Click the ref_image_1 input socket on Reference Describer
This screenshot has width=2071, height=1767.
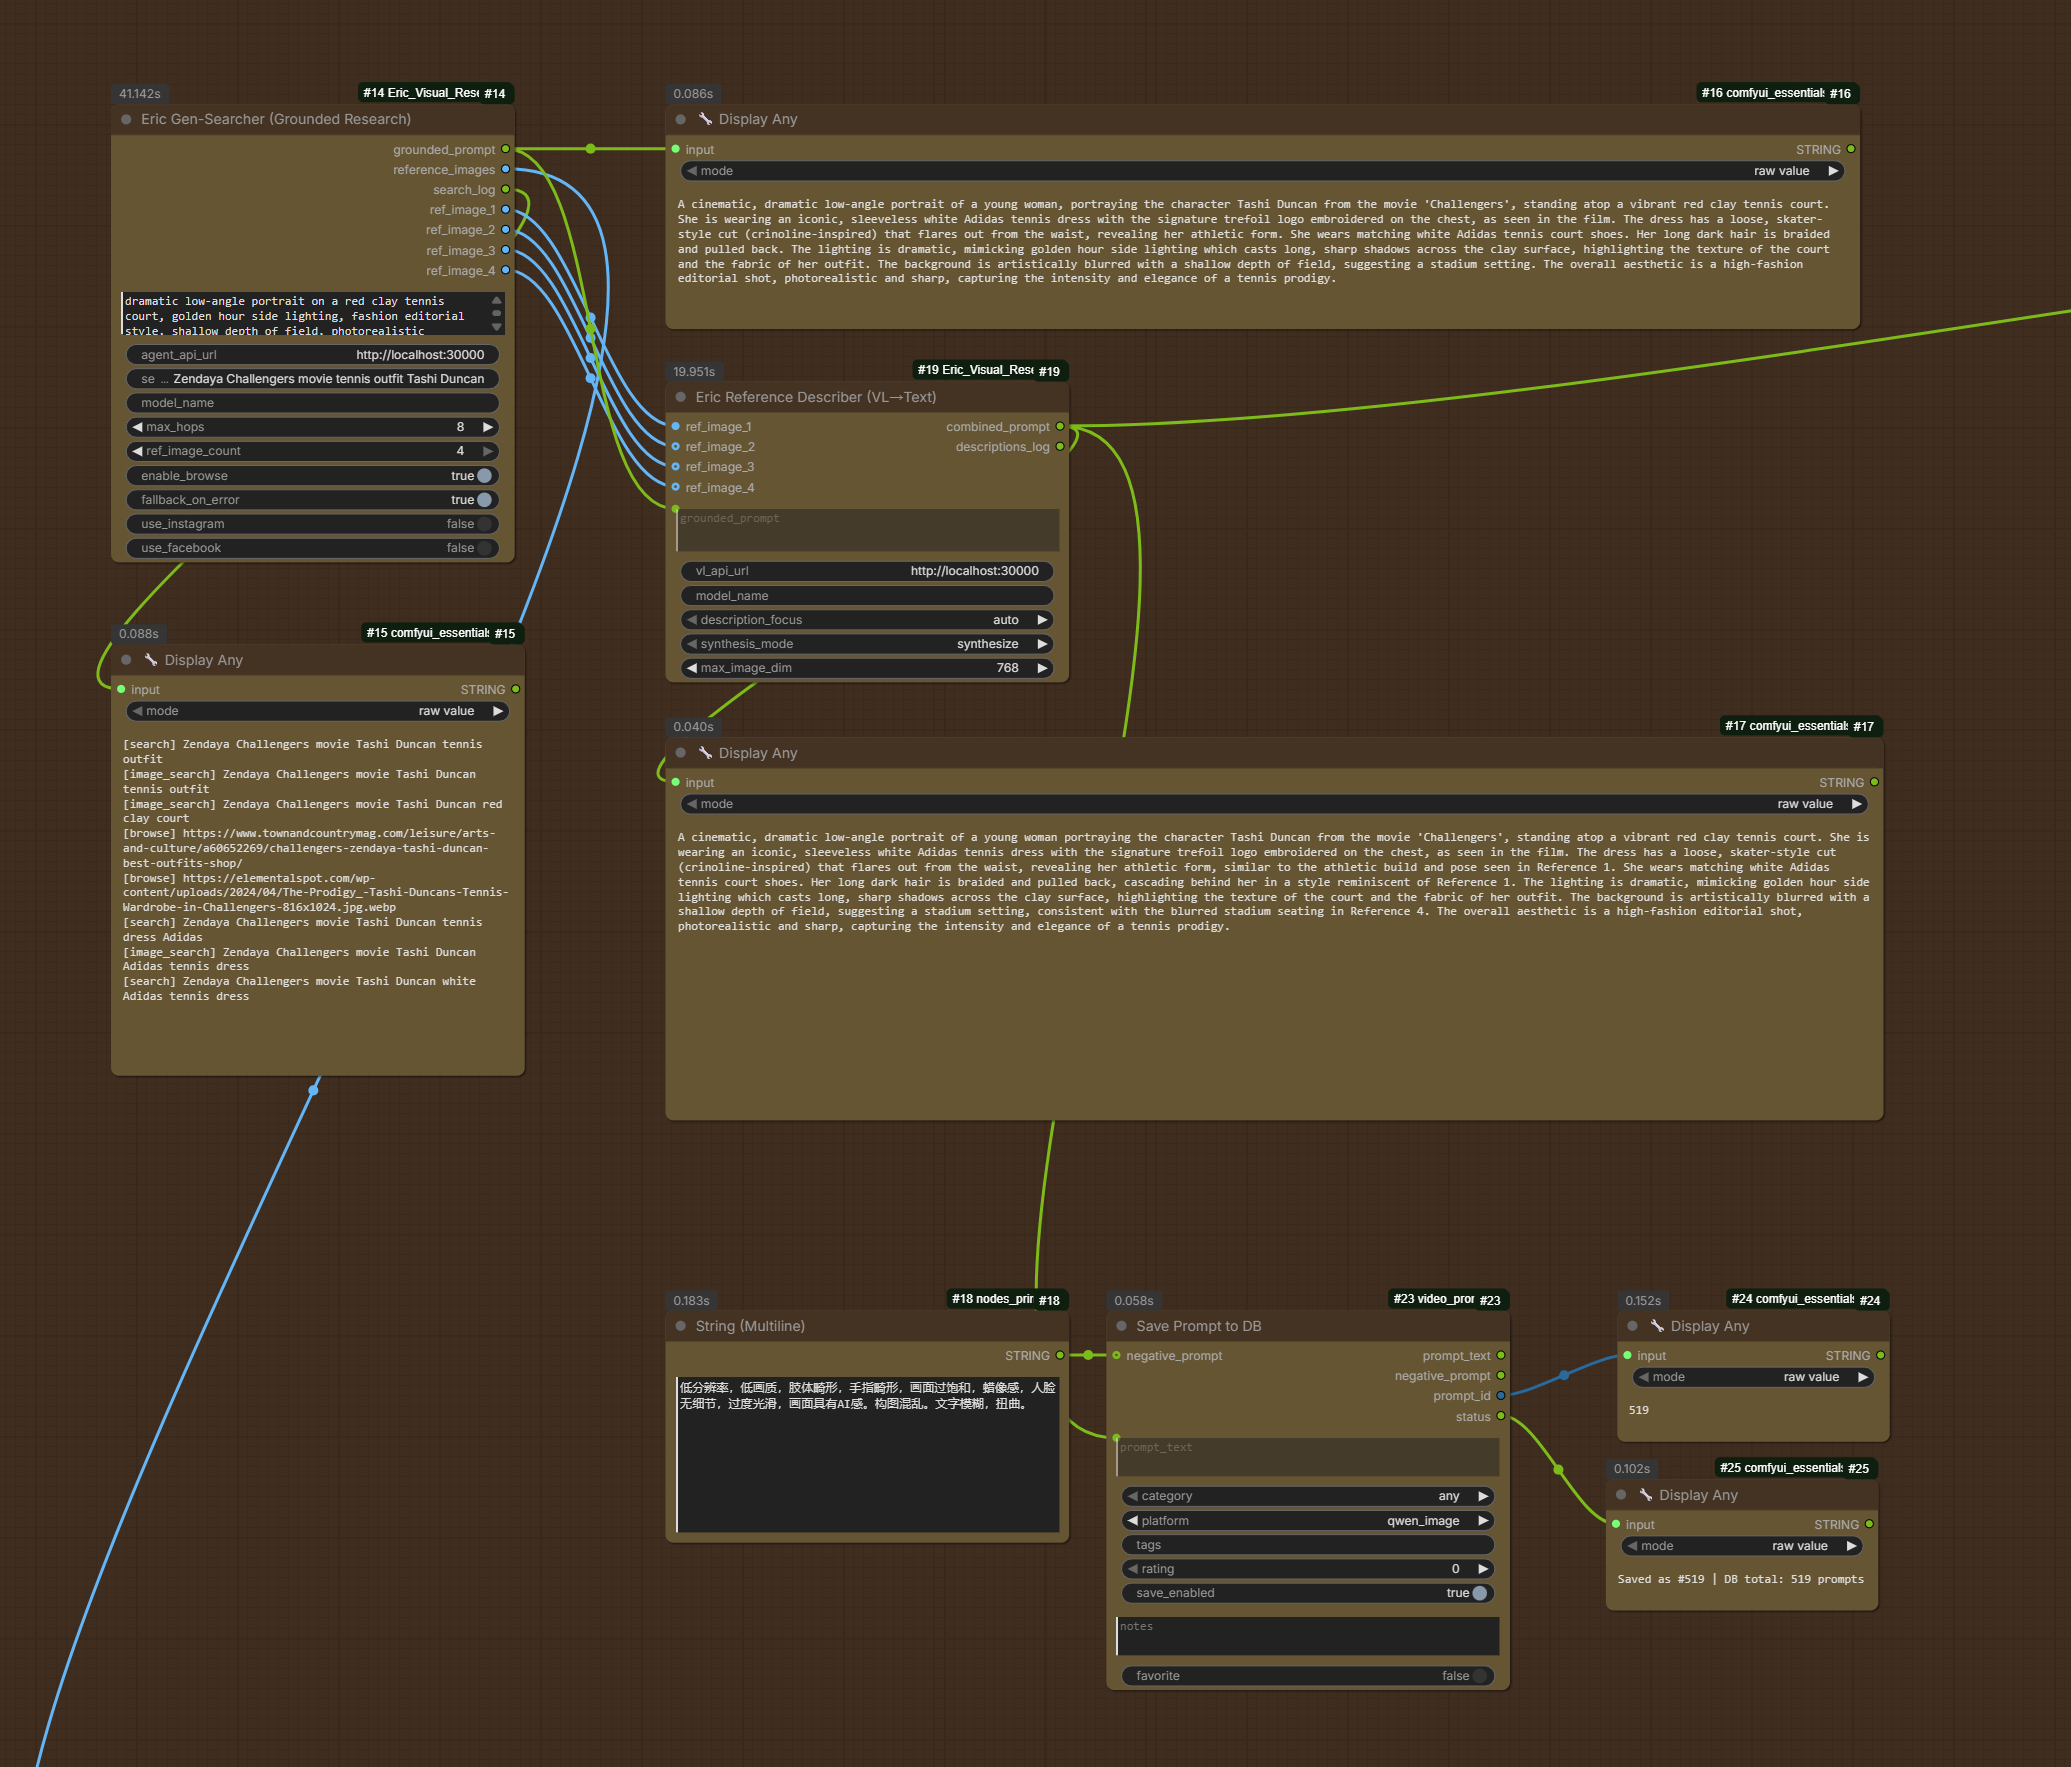tap(676, 426)
